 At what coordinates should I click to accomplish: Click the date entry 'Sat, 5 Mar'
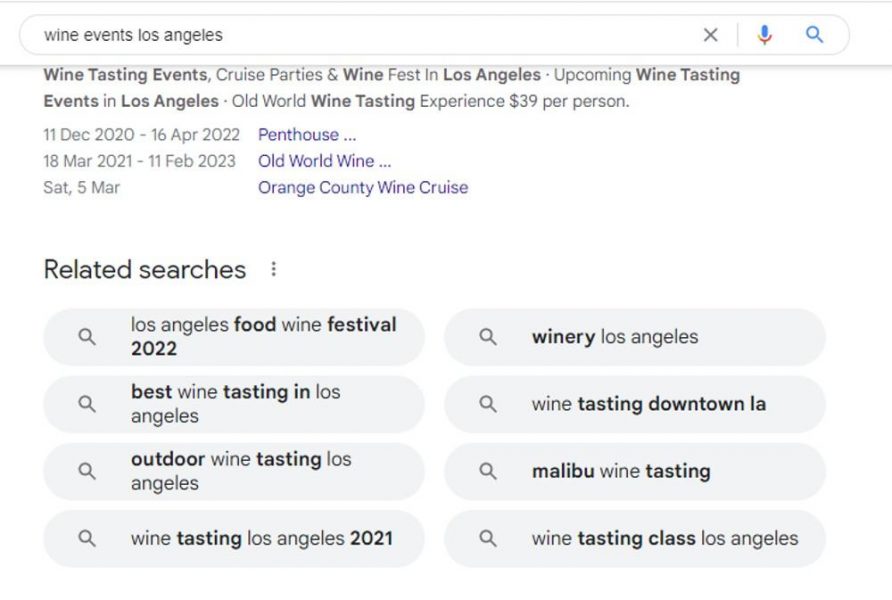point(81,187)
